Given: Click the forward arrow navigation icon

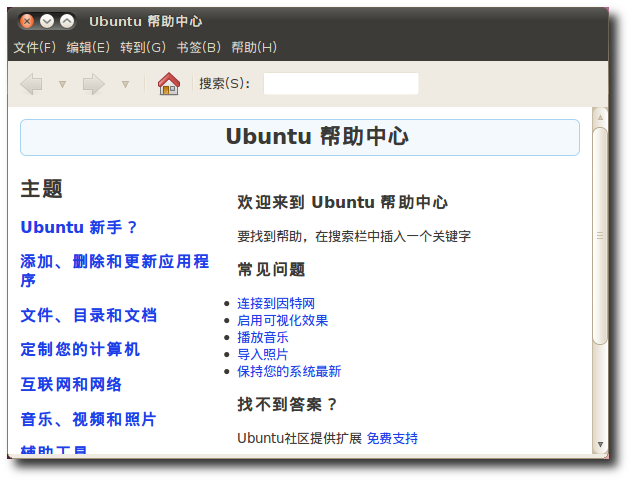Looking at the screenshot, I should click(x=94, y=84).
